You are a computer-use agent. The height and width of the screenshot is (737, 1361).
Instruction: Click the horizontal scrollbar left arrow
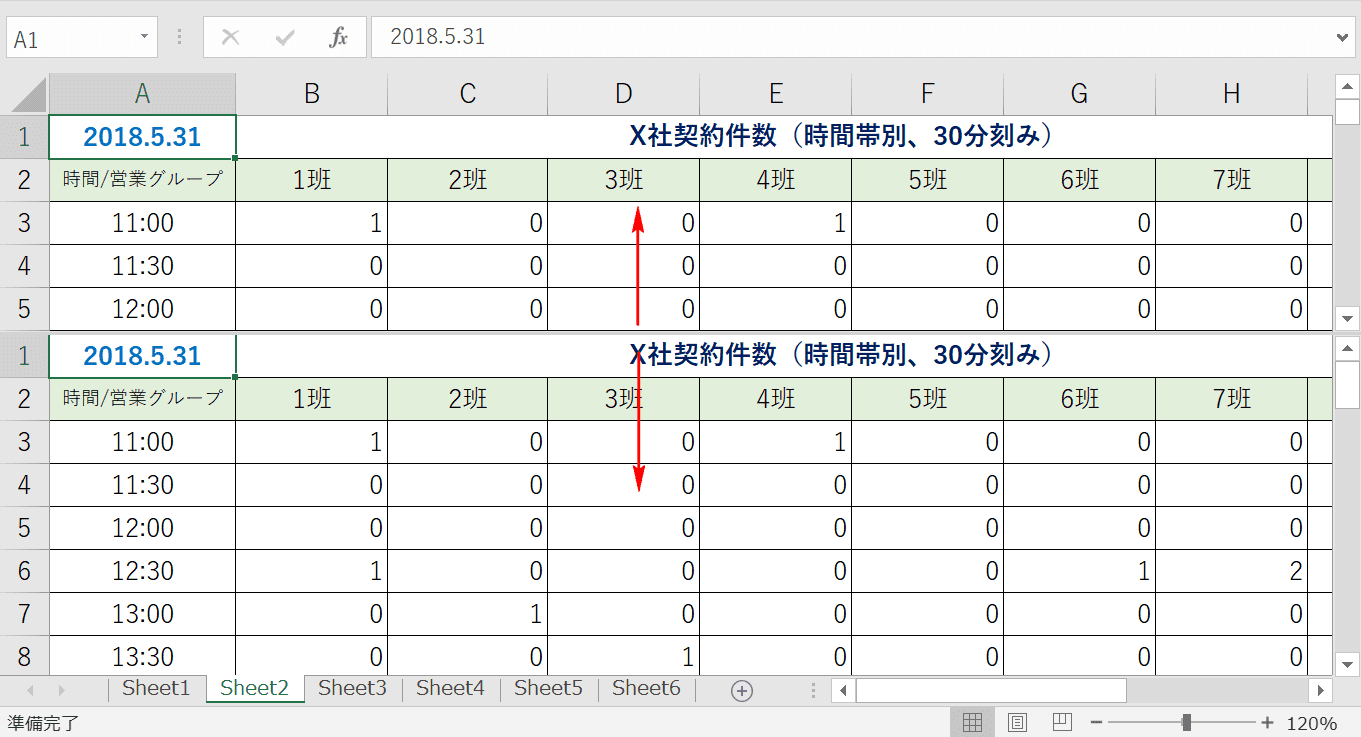[x=844, y=690]
